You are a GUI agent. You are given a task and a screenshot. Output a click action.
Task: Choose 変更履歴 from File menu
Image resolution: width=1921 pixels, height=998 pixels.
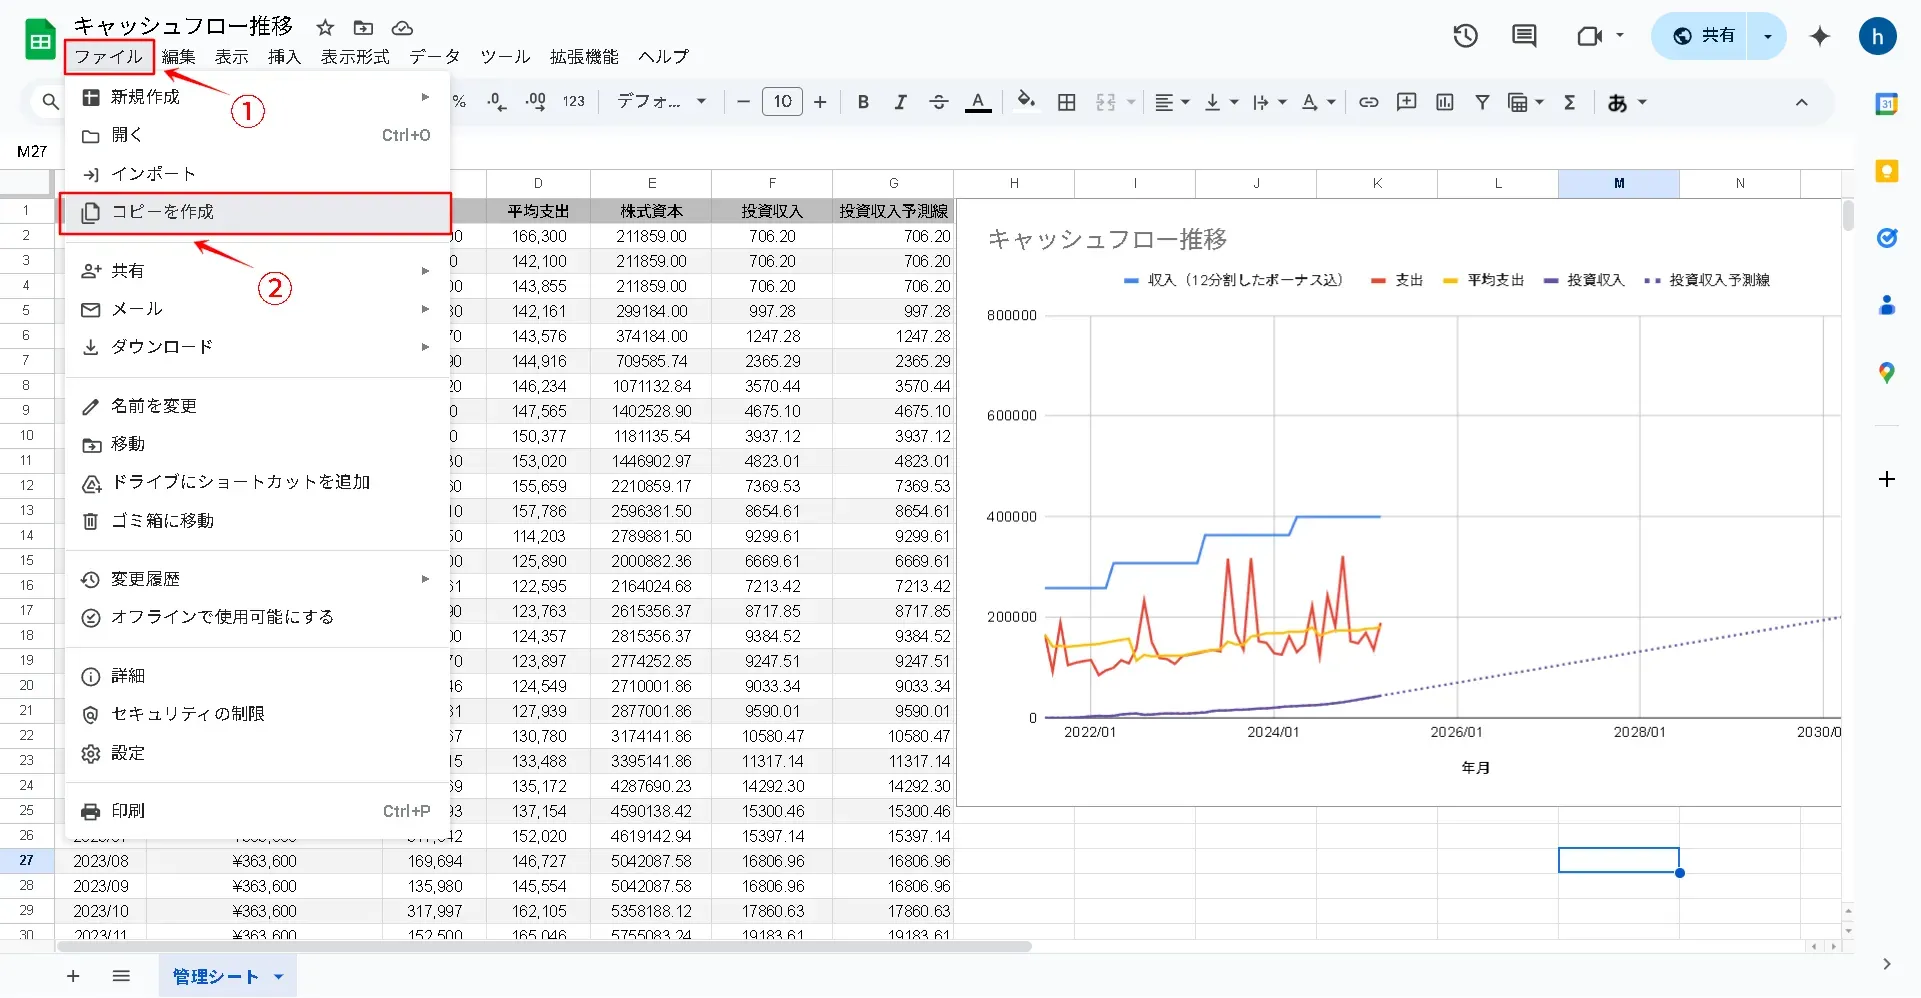click(256, 579)
